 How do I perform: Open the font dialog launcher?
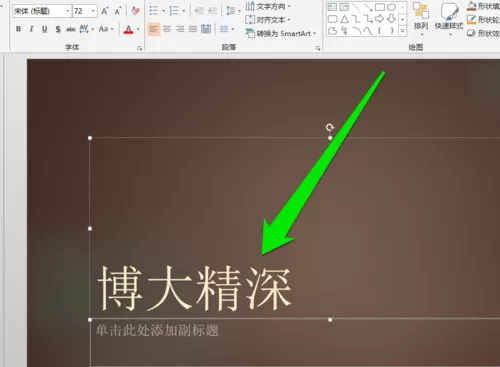[x=140, y=48]
